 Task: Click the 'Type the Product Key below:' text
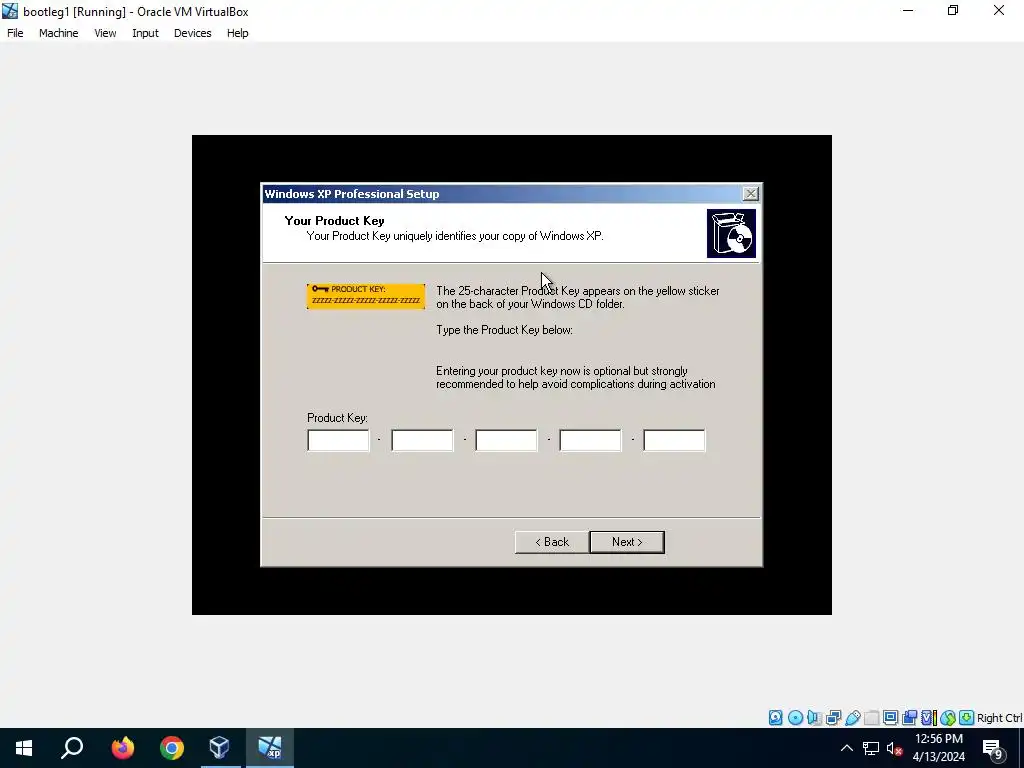tap(504, 330)
